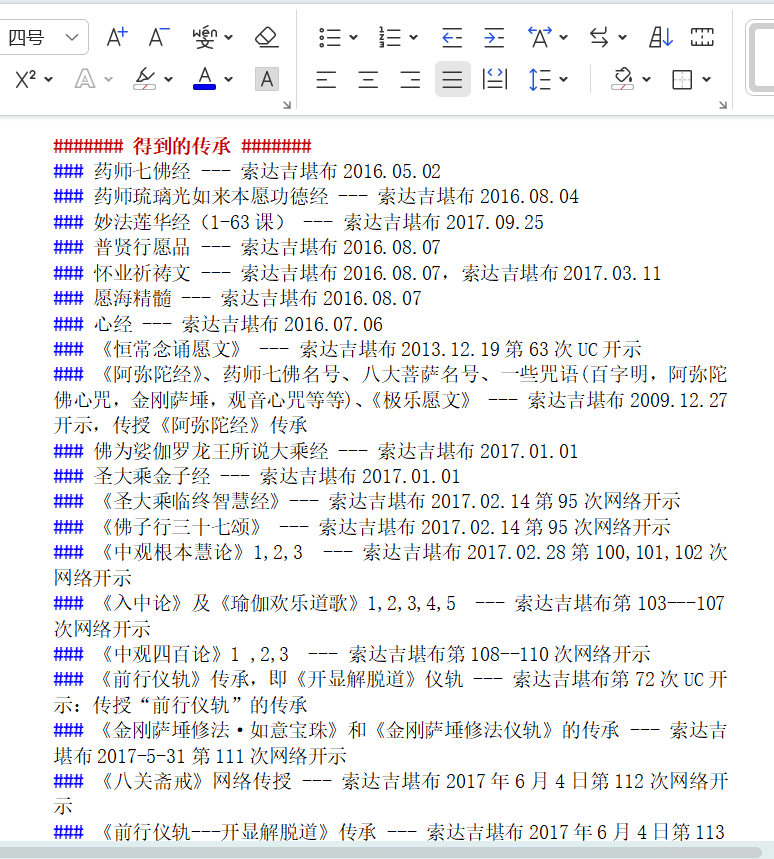Expand the text direction dropdown arrow
Image resolution: width=774 pixels, height=859 pixels.
tap(622, 37)
